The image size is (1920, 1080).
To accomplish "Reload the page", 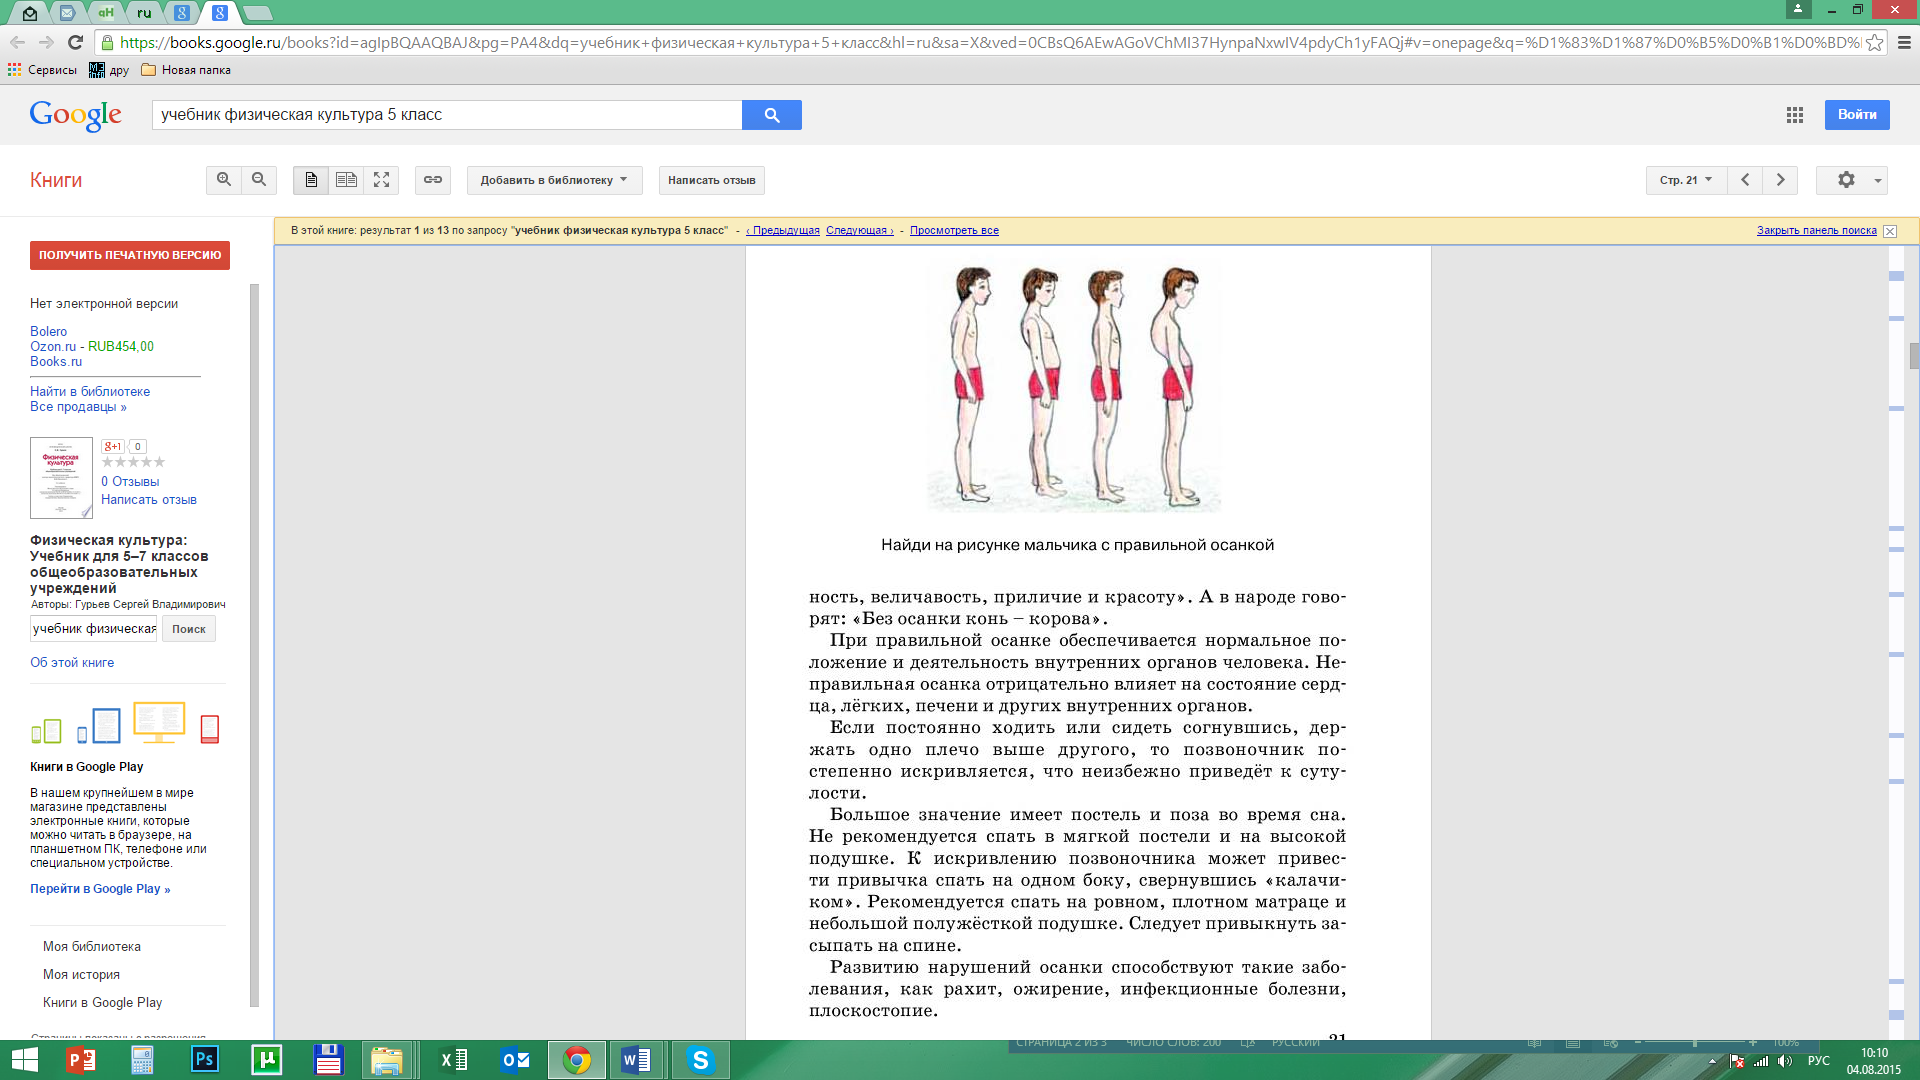I will click(x=75, y=42).
